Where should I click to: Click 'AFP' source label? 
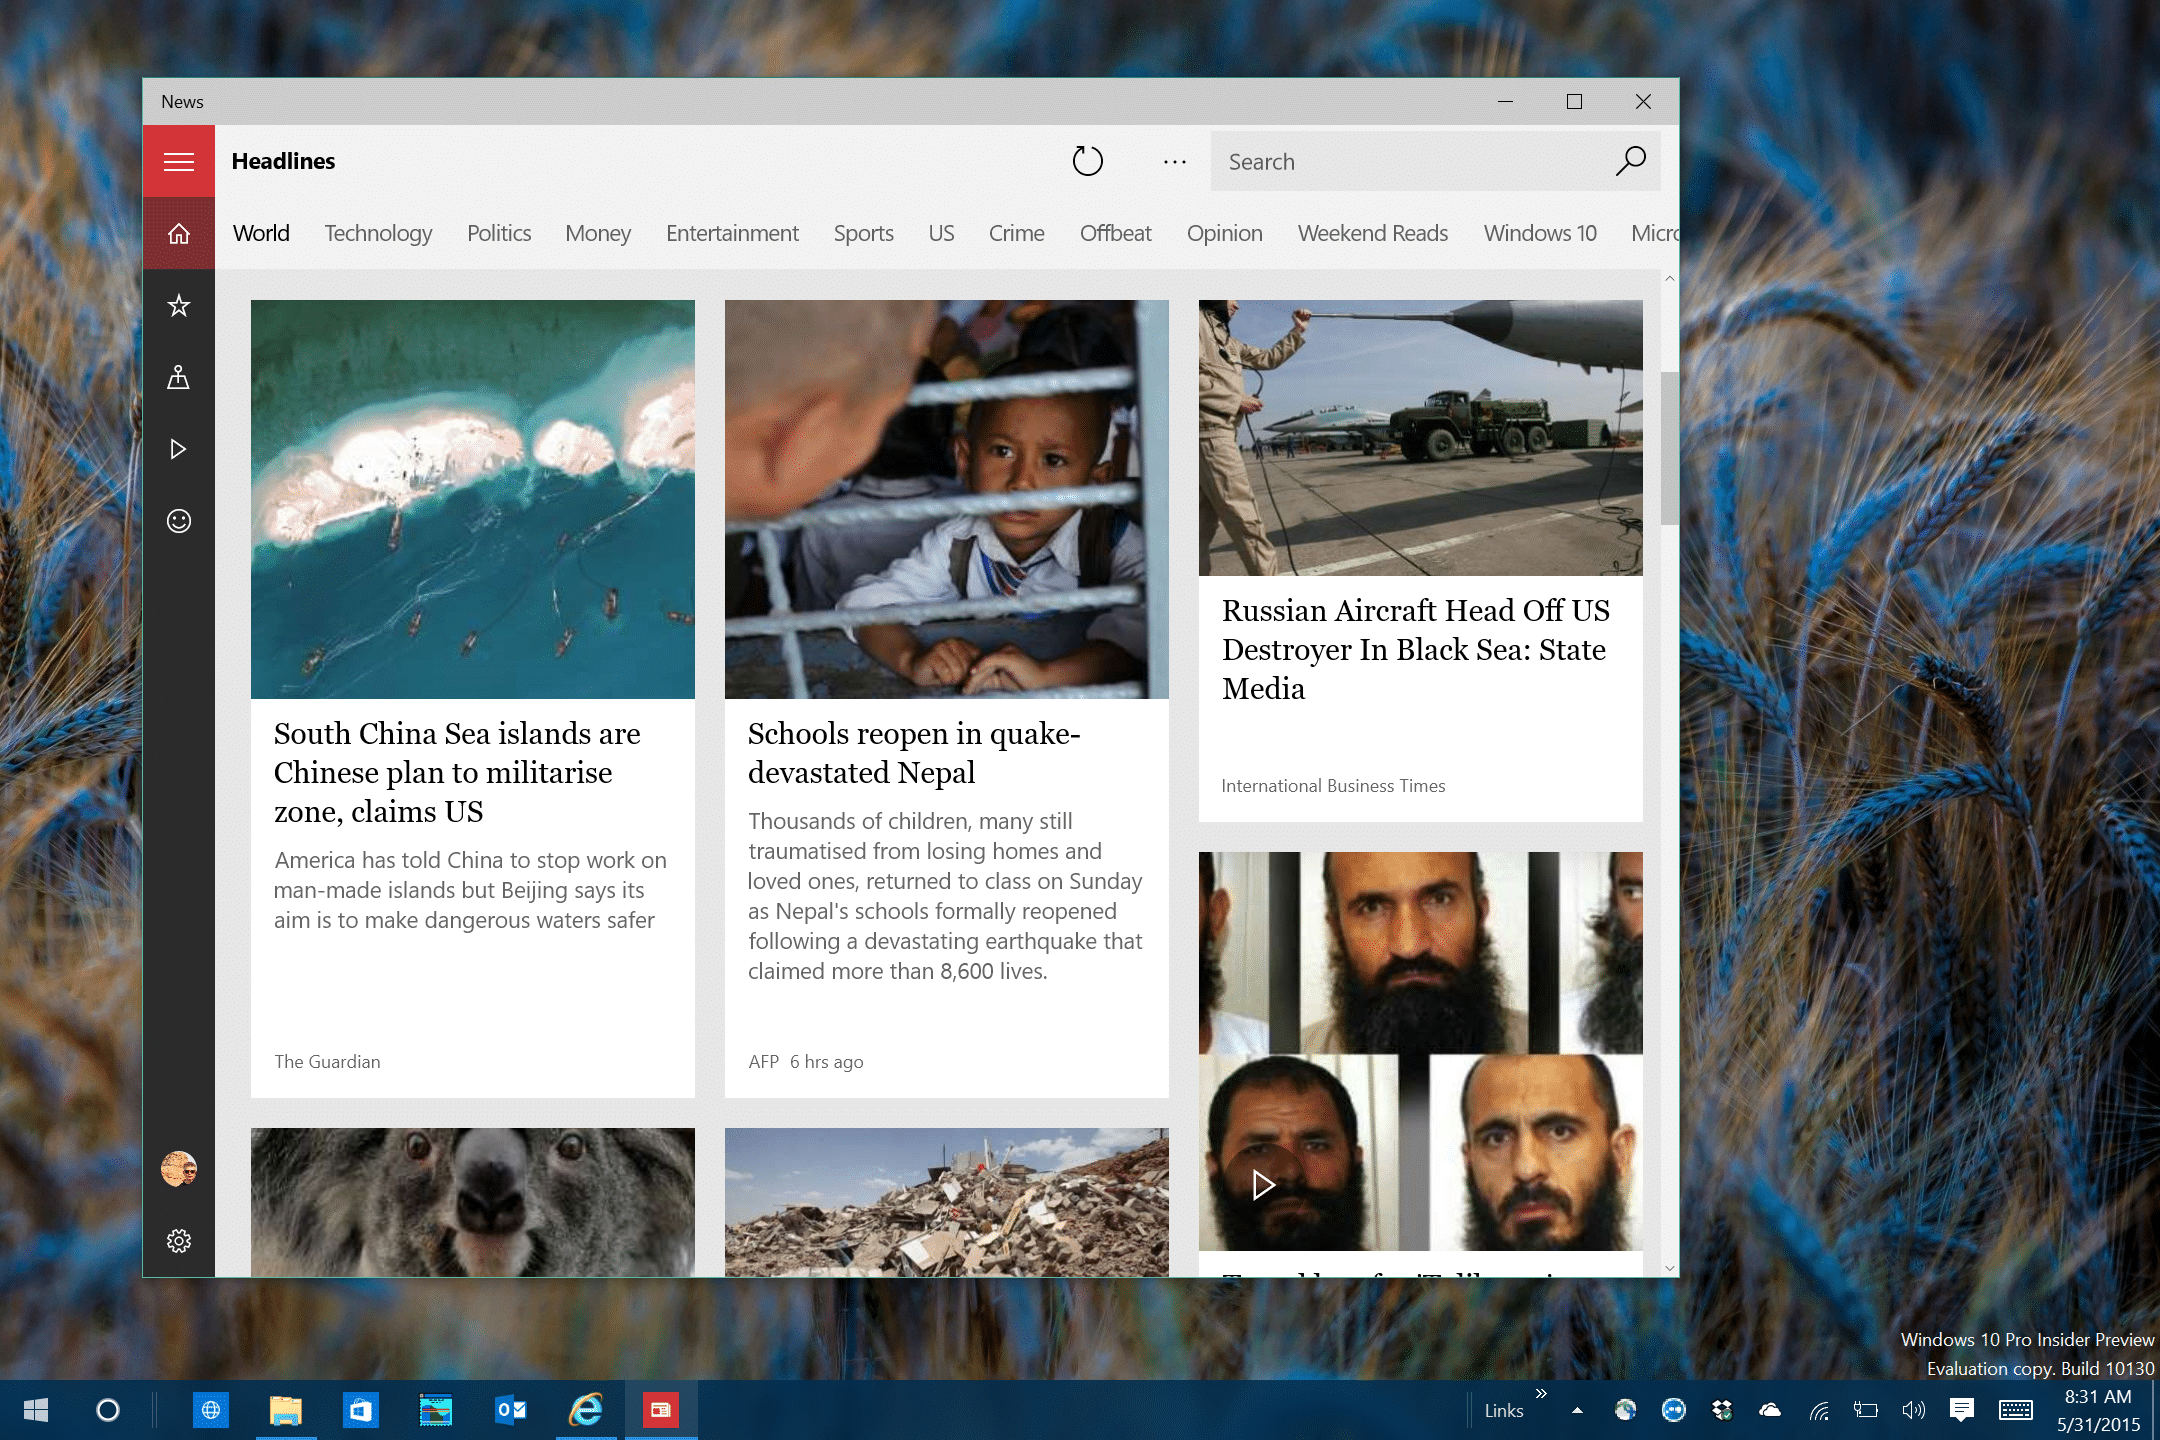point(763,1061)
